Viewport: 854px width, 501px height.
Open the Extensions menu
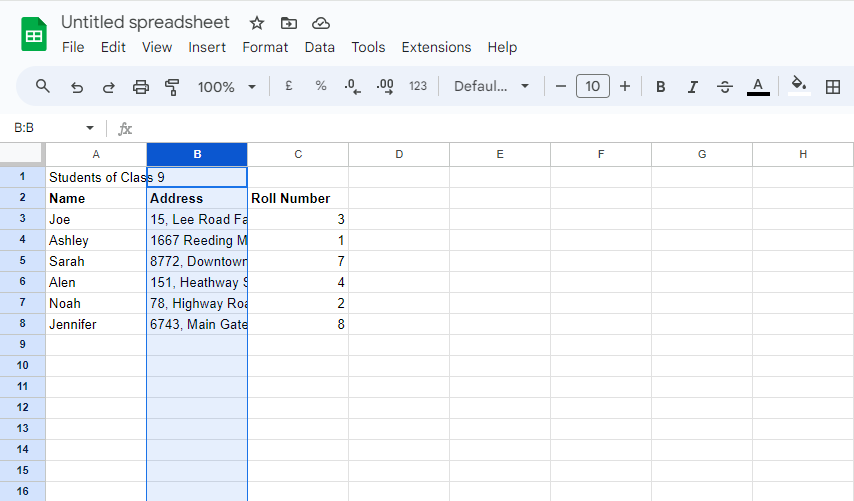pyautogui.click(x=436, y=47)
